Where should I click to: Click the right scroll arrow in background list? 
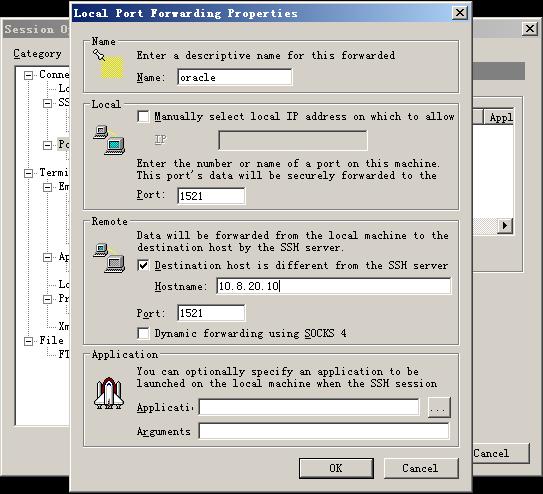(x=505, y=226)
